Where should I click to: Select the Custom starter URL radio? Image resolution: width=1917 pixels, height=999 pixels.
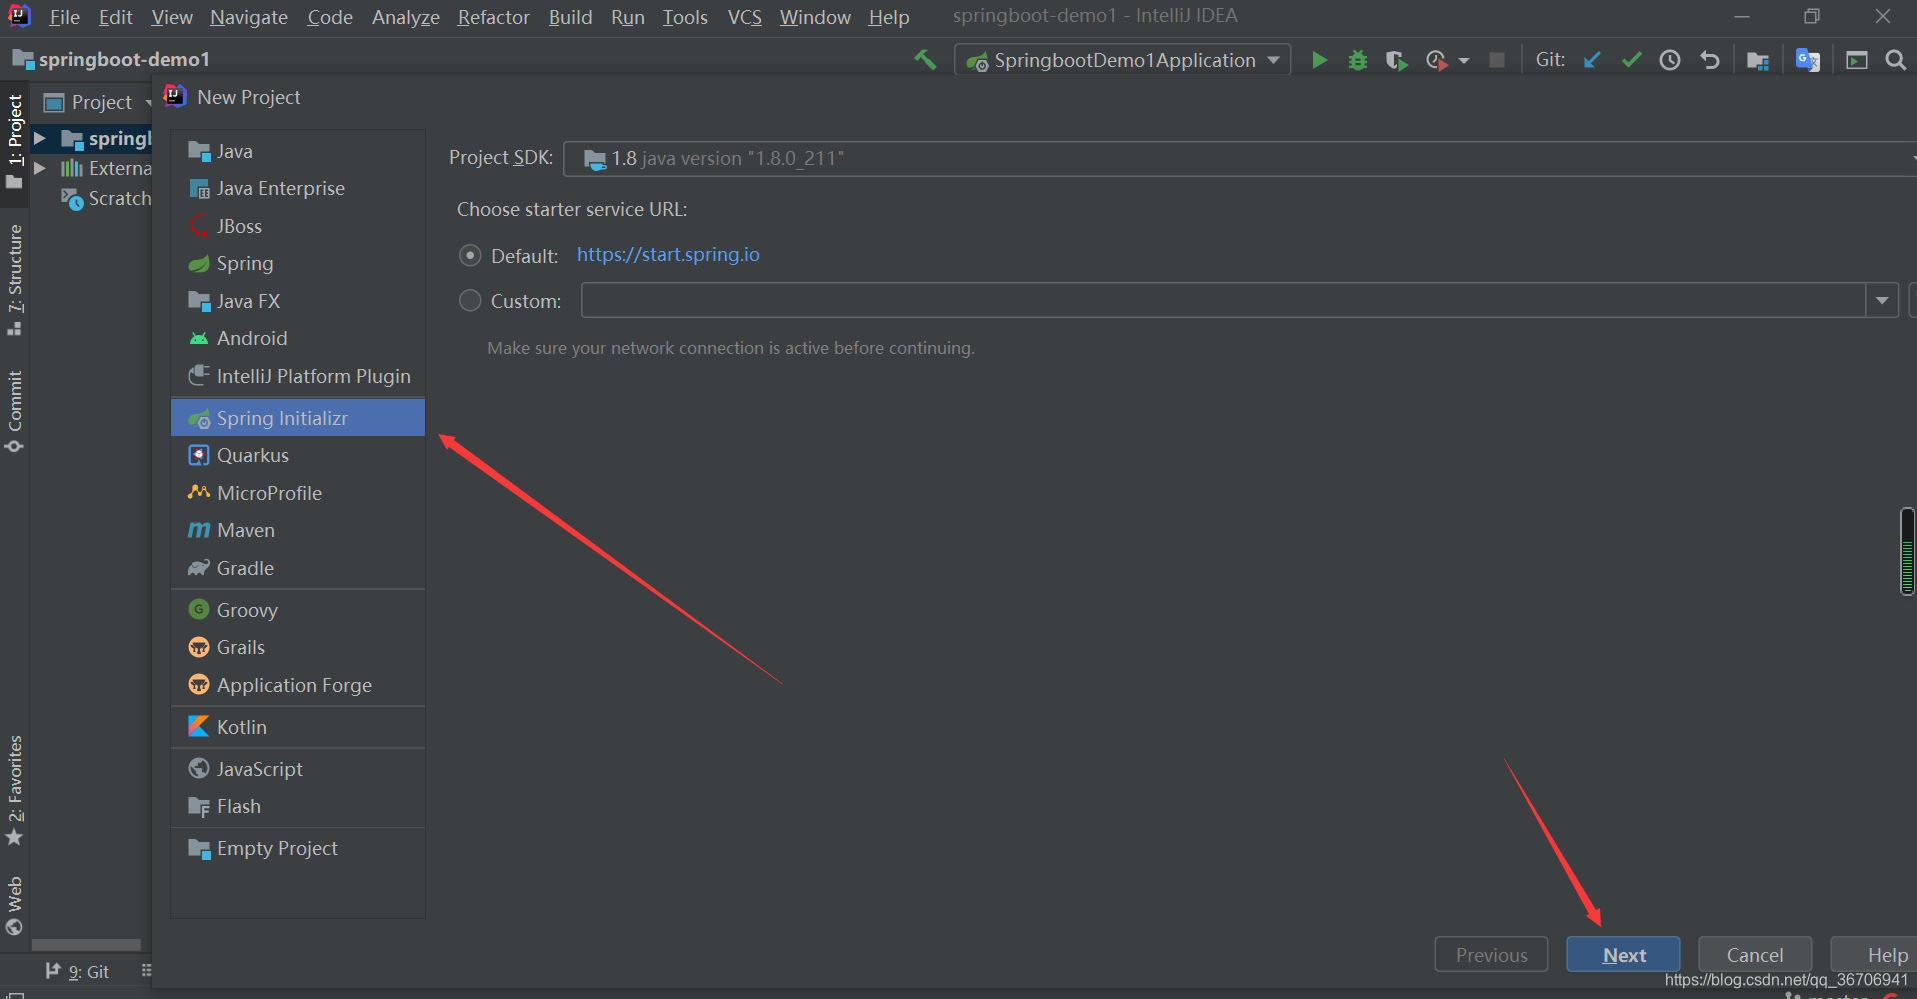coord(470,301)
